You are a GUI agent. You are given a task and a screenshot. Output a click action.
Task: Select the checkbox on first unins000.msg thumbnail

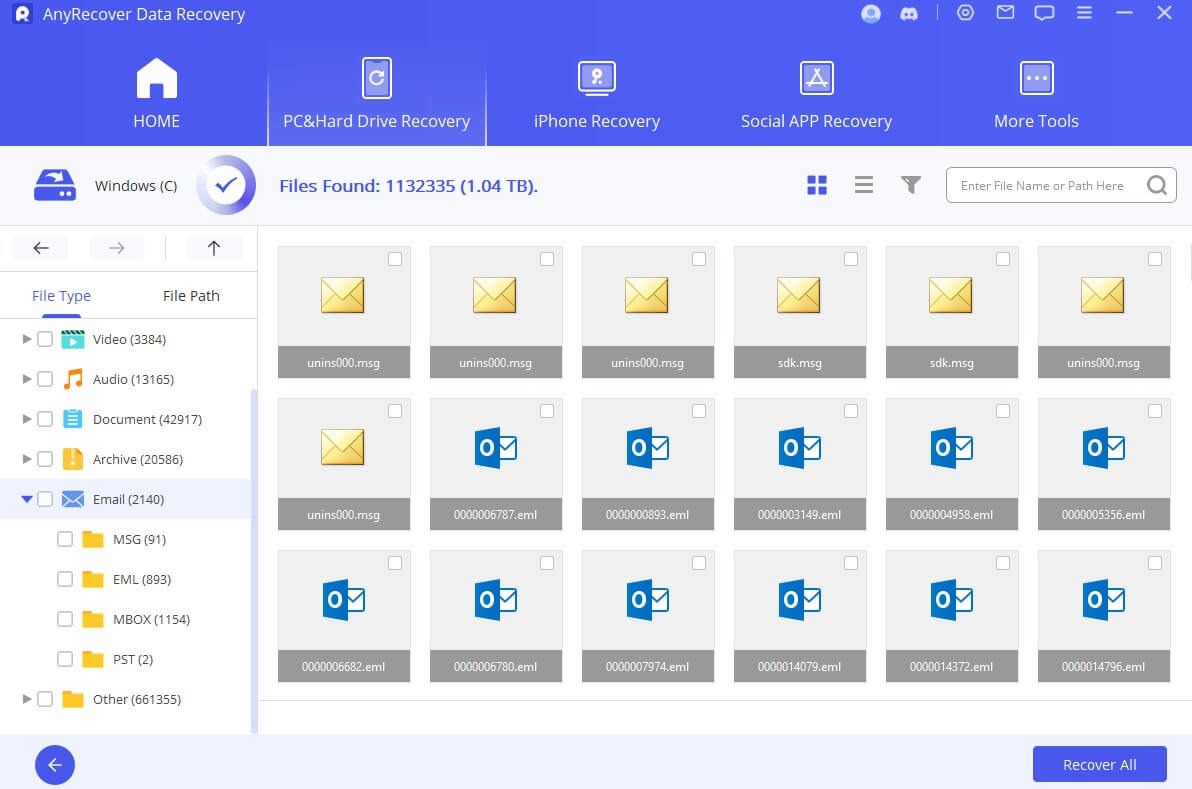[x=395, y=258]
